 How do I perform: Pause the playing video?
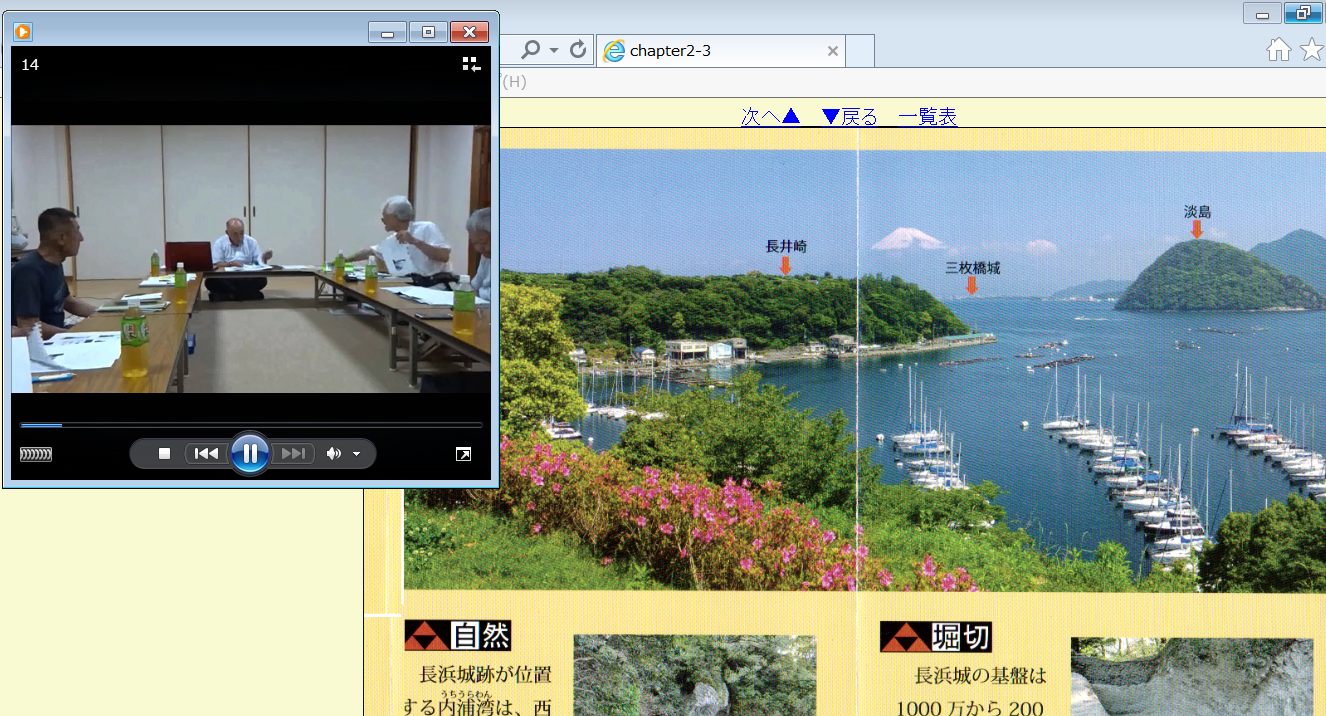249,454
